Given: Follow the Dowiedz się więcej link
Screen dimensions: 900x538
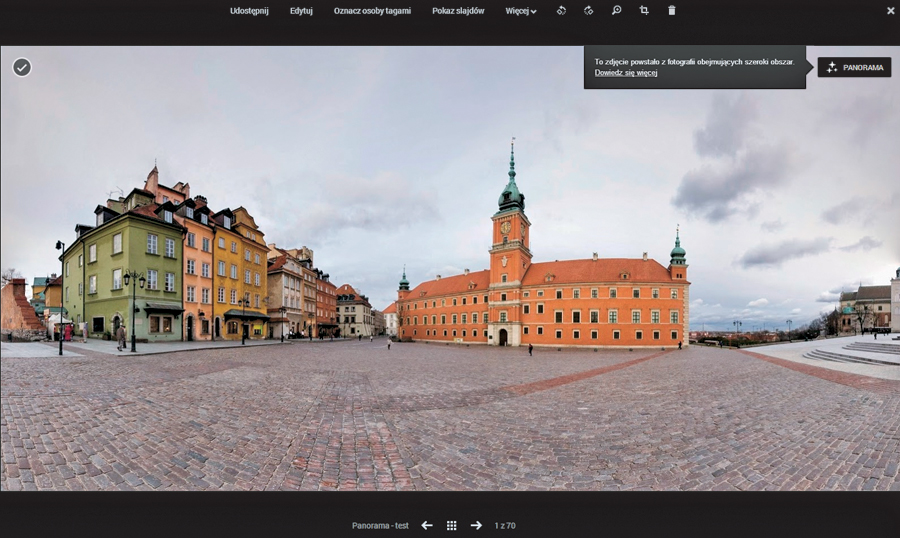Looking at the screenshot, I should tap(626, 73).
